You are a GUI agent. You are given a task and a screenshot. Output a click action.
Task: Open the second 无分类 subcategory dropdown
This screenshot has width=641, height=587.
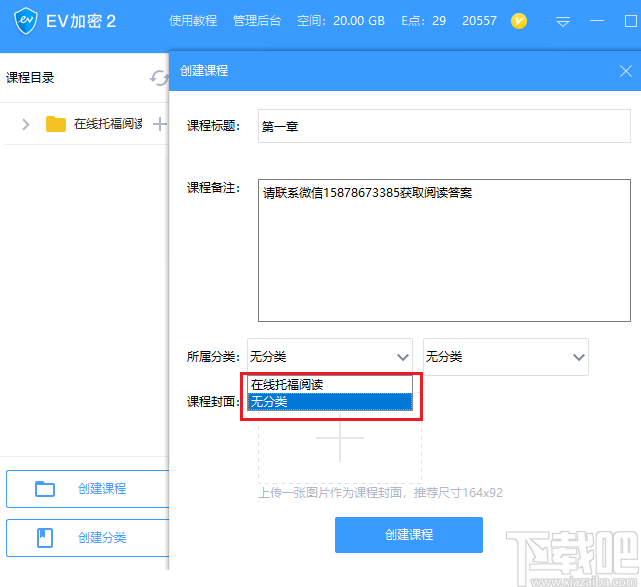(x=506, y=356)
